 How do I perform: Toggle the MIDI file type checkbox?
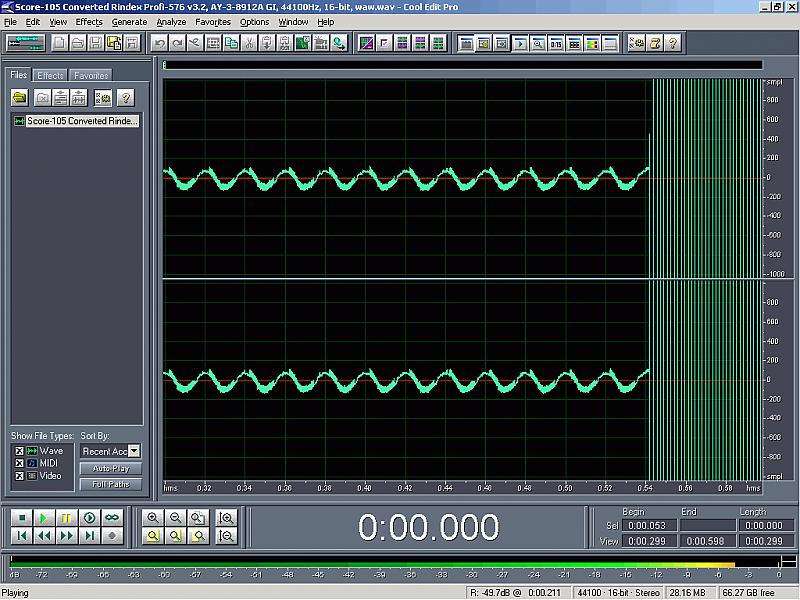(18, 463)
